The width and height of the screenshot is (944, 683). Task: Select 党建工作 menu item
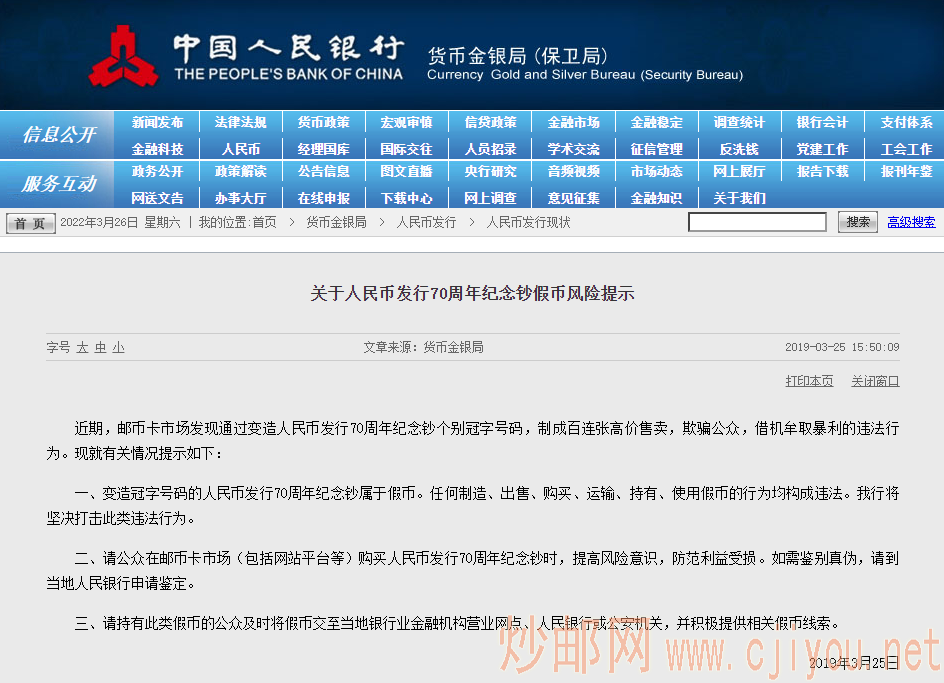pos(822,149)
